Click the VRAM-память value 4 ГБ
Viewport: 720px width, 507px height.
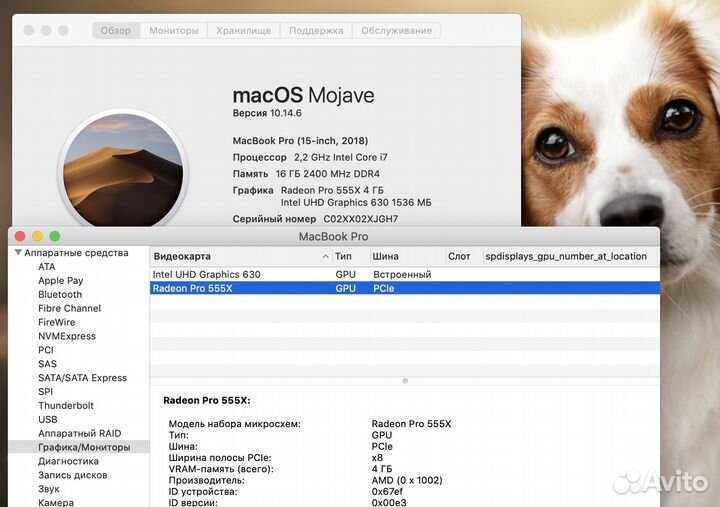pos(382,469)
